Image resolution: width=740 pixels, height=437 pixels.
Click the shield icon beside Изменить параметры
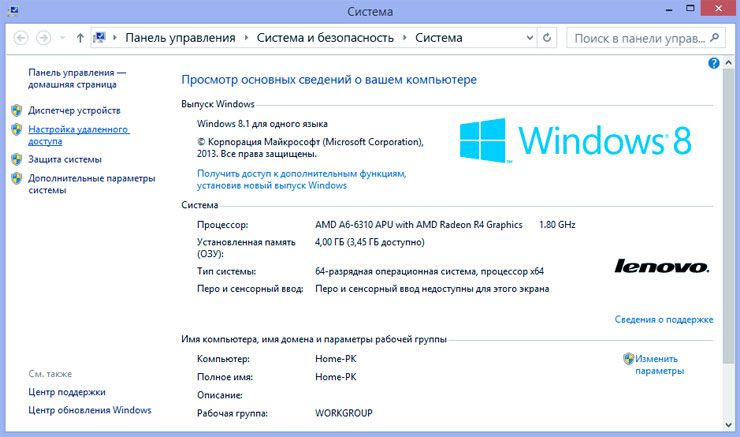(628, 358)
